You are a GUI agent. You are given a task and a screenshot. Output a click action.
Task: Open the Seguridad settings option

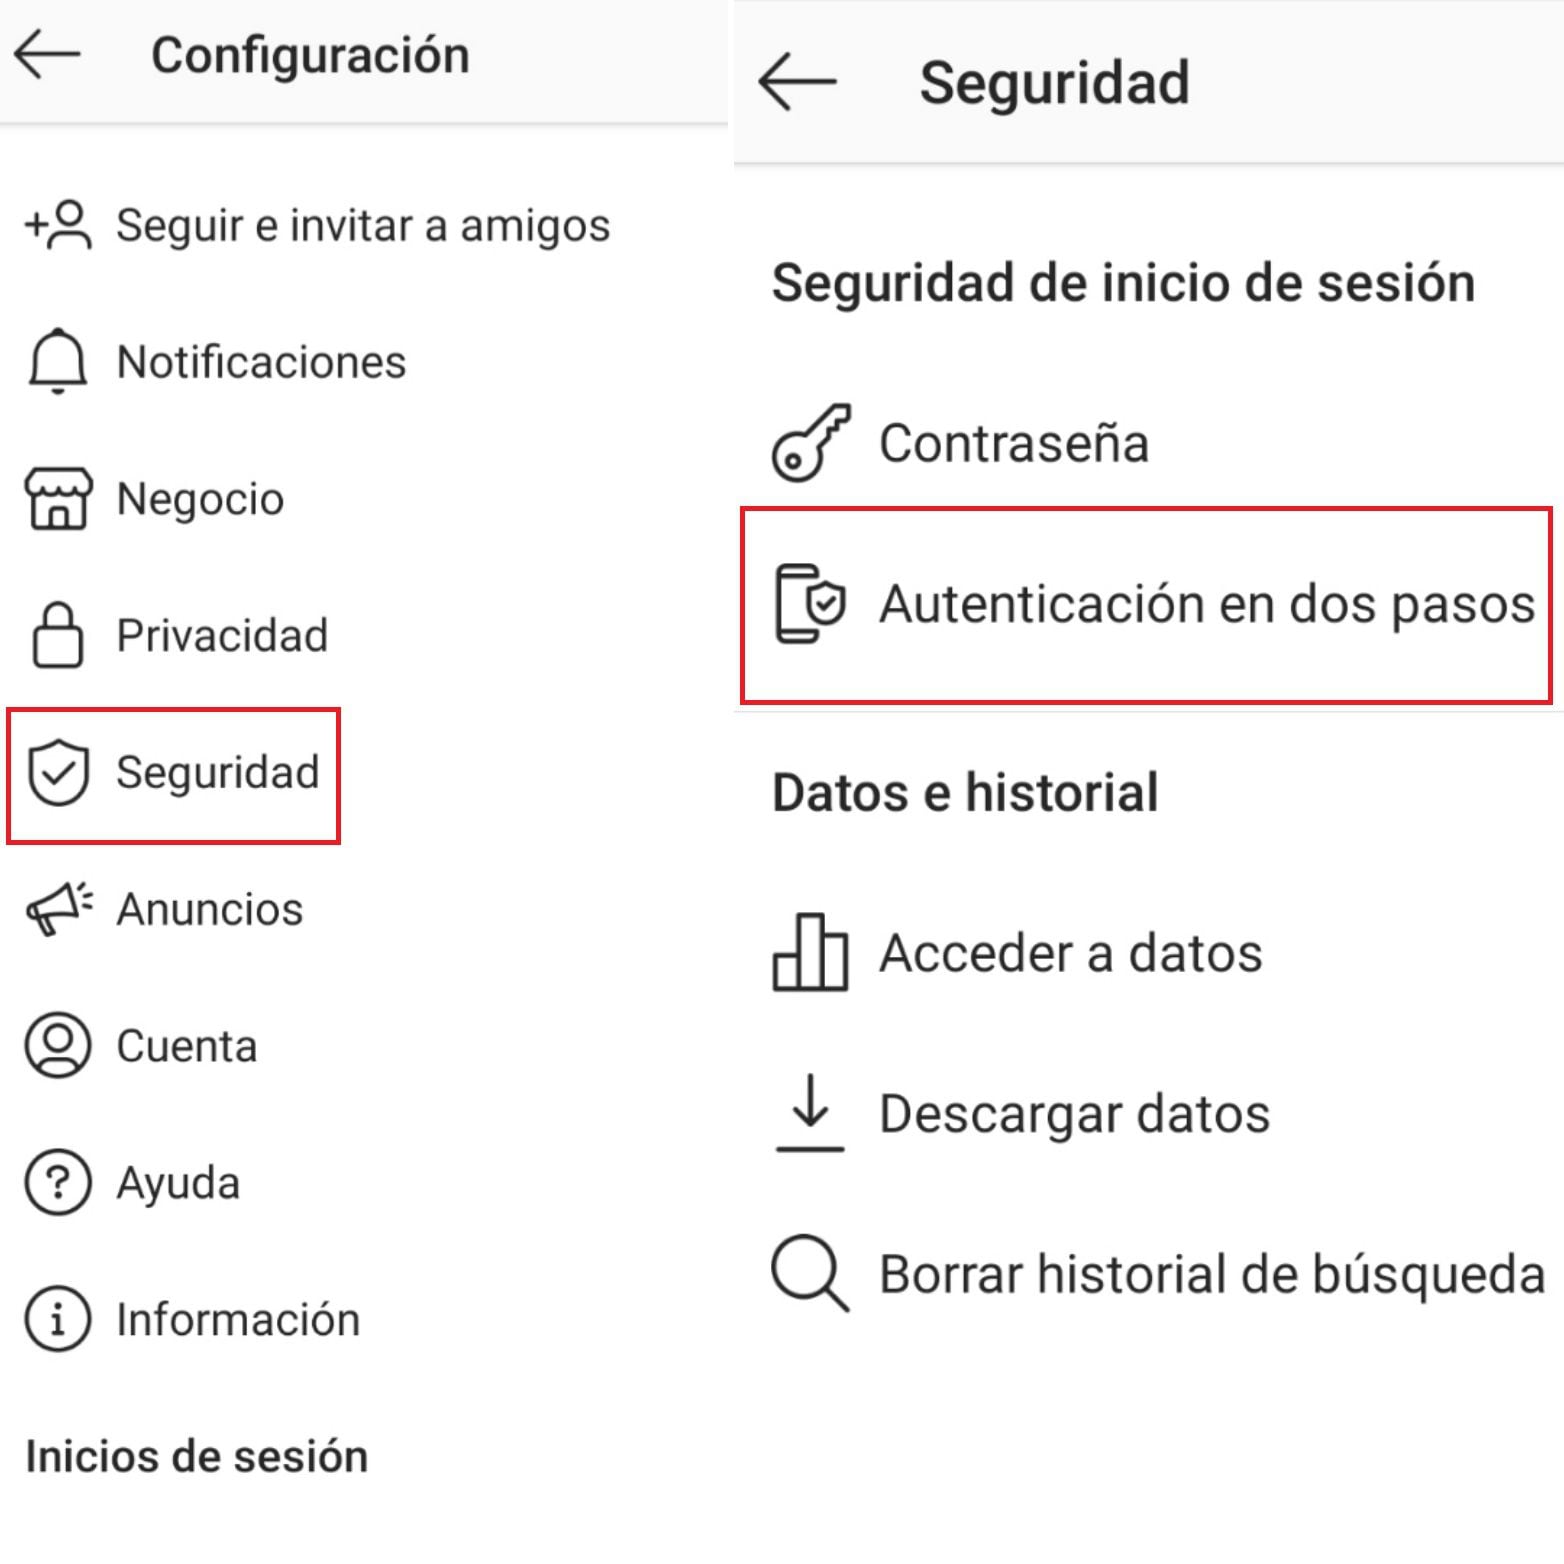[x=216, y=773]
